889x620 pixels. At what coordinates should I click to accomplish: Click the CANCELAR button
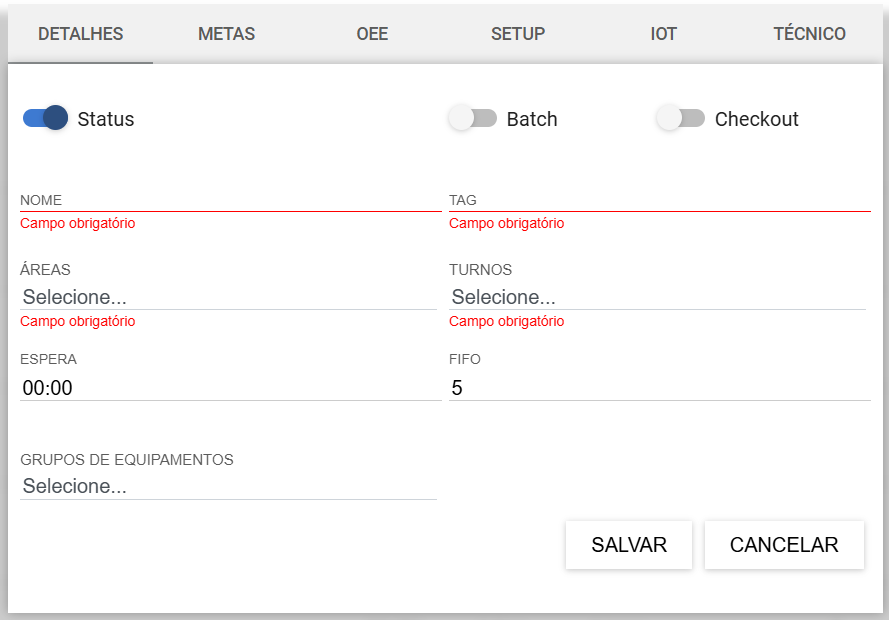tap(784, 545)
